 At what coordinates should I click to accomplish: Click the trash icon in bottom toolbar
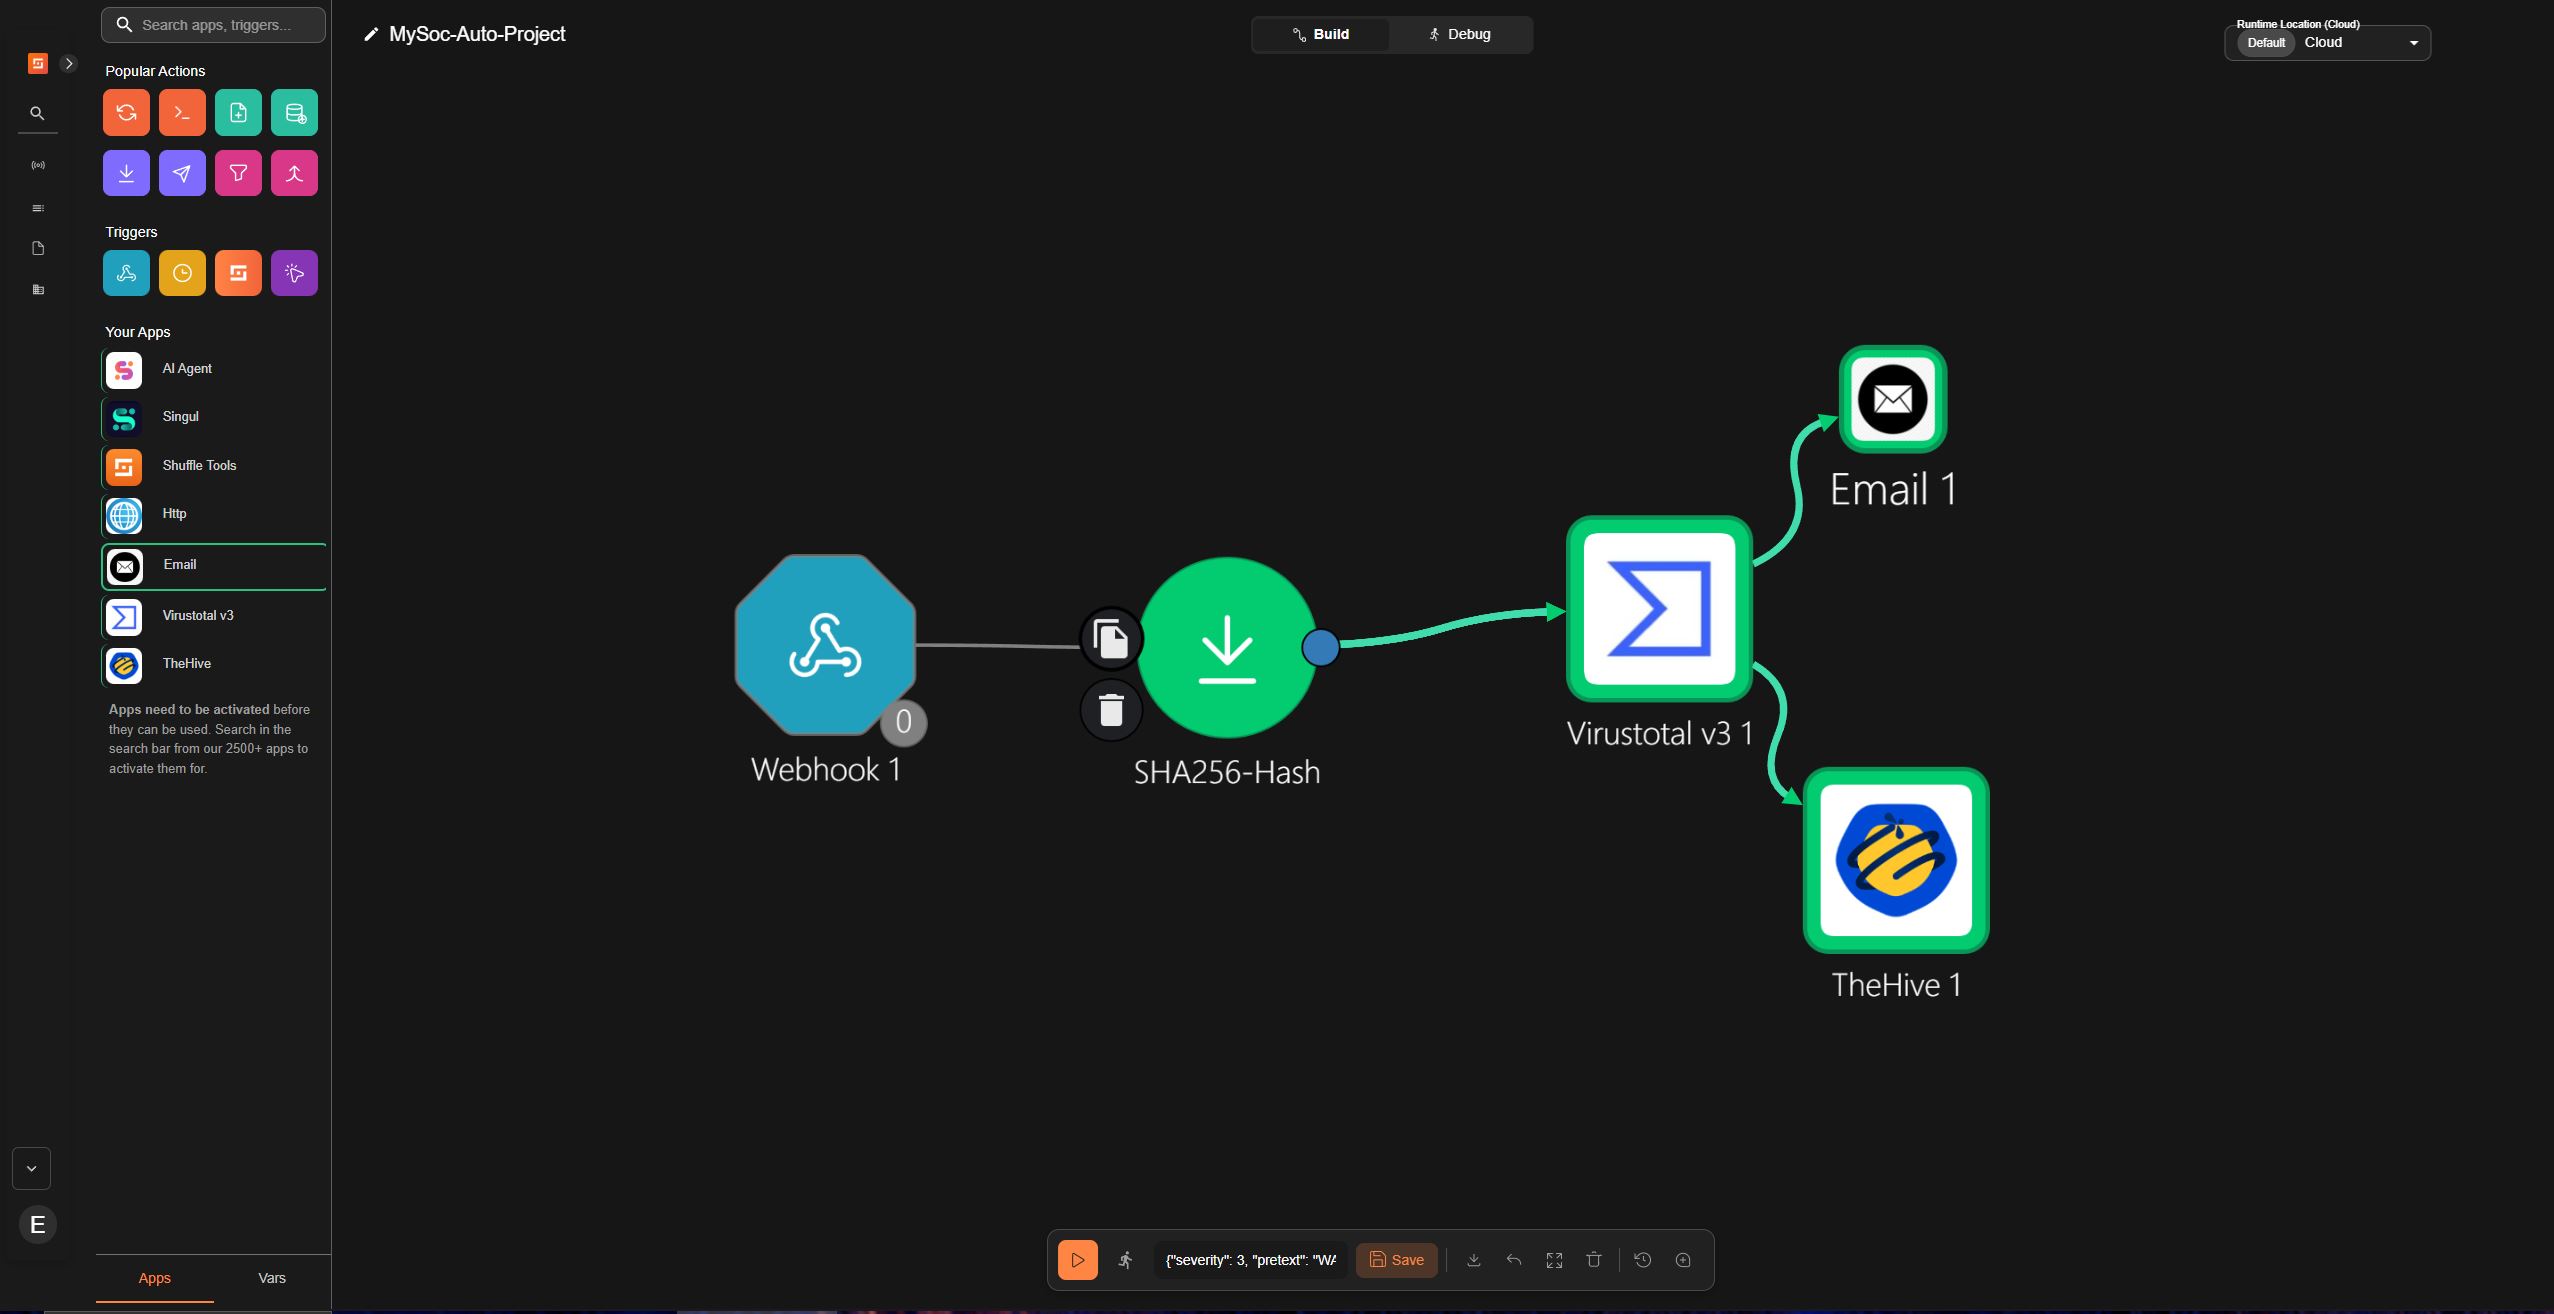[1594, 1260]
